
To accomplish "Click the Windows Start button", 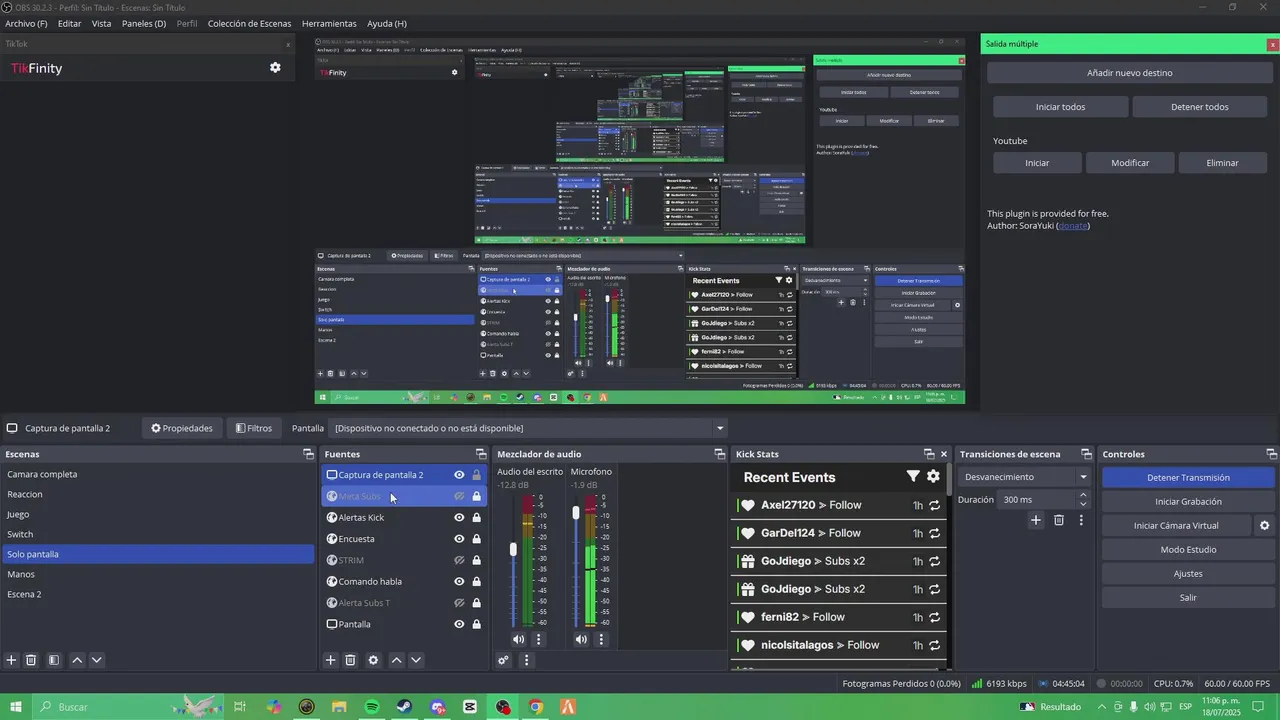I will click(x=16, y=707).
